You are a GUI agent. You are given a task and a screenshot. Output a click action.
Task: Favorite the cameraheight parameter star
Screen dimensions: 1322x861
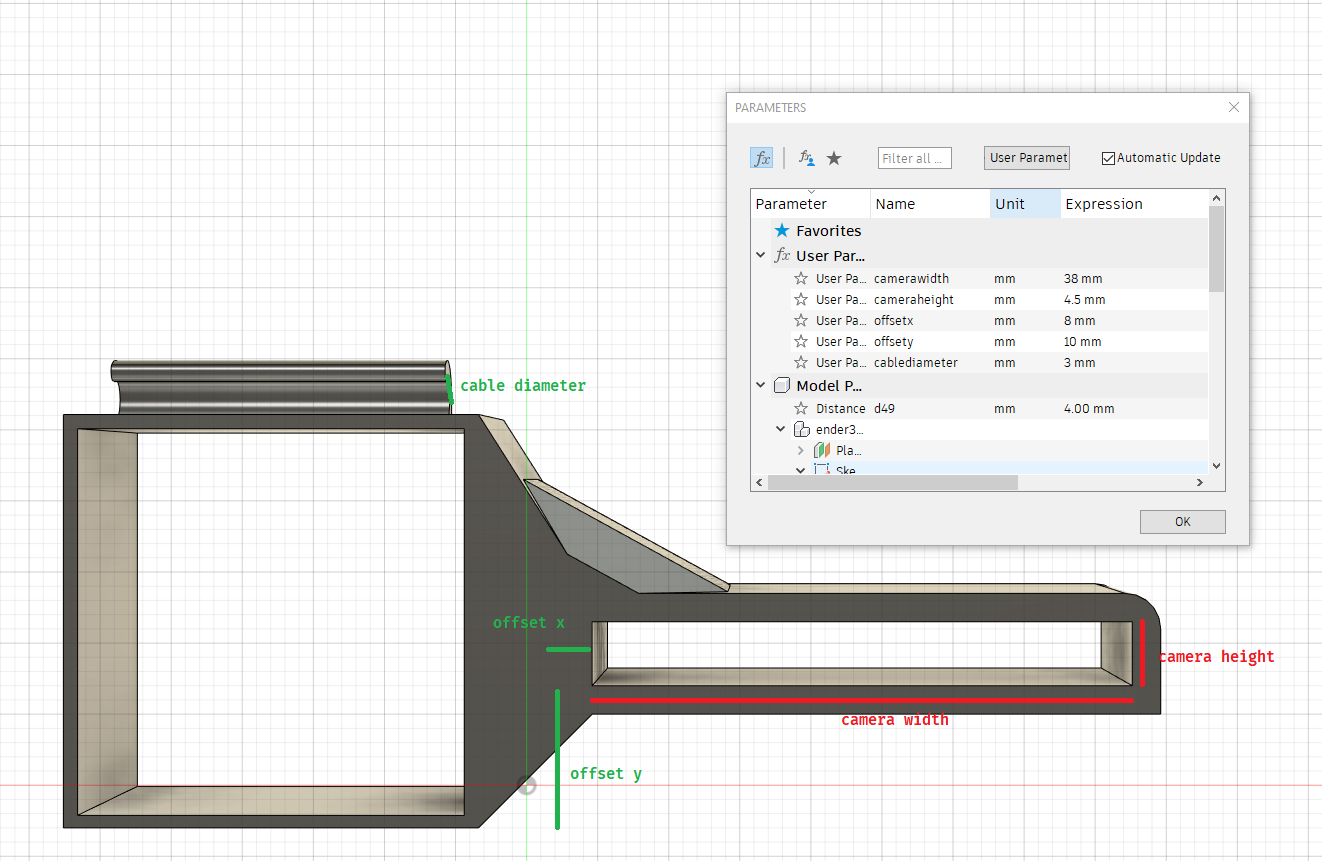pos(801,300)
